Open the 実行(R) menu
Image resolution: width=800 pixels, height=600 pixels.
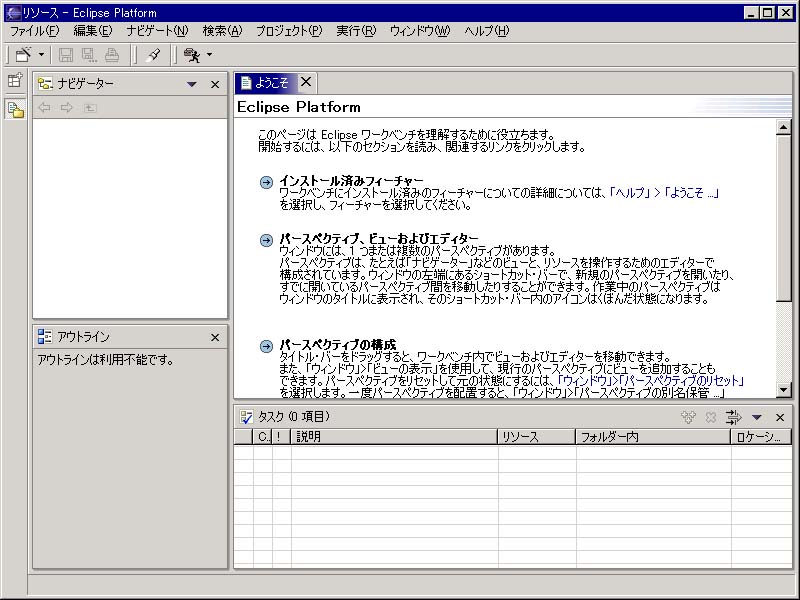356,31
